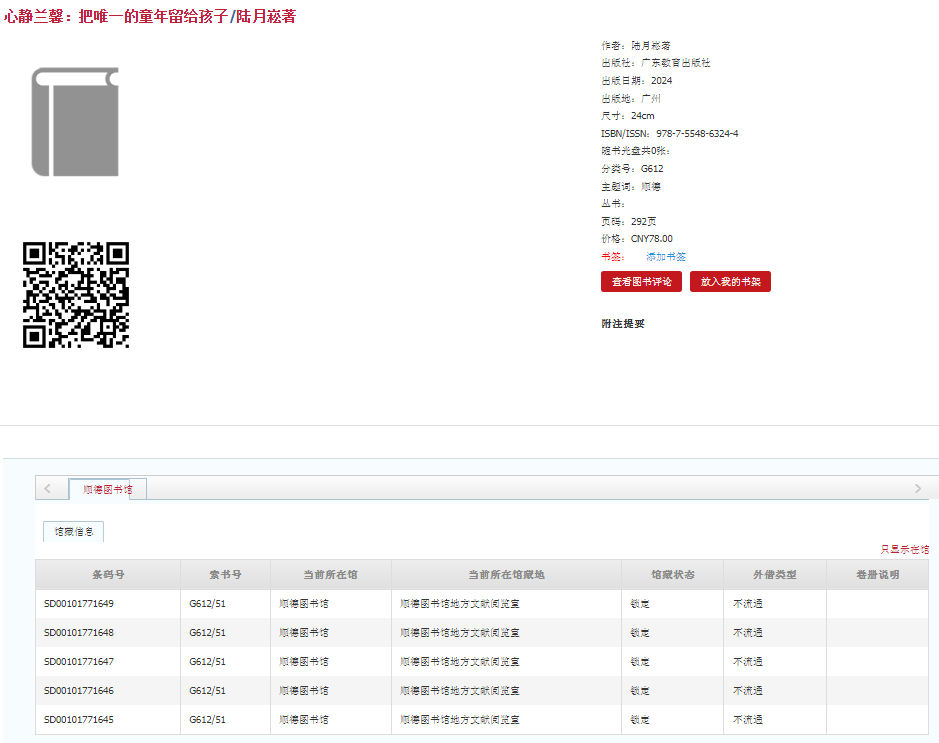939x743 pixels.
Task: Click the right arrow of library tabs
Action: (917, 489)
